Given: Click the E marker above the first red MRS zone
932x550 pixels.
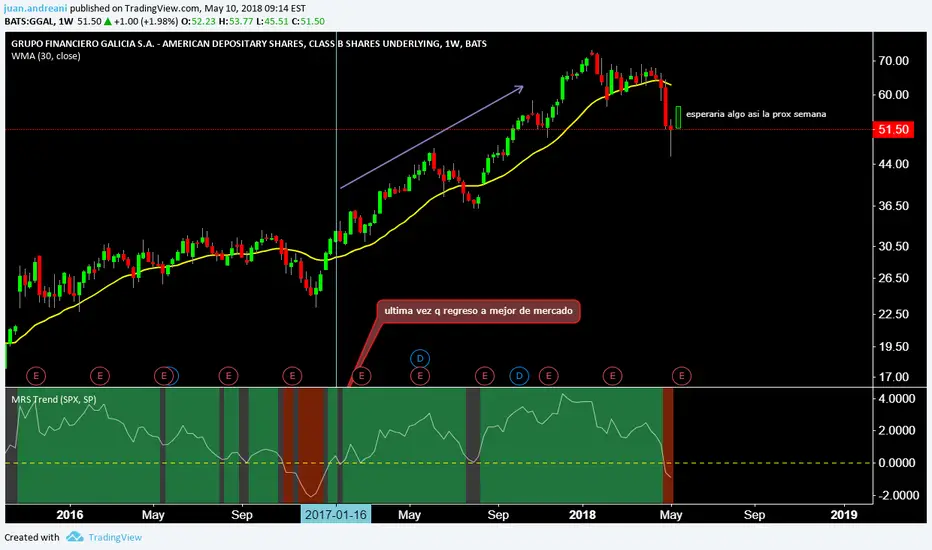Looking at the screenshot, I should [x=292, y=376].
